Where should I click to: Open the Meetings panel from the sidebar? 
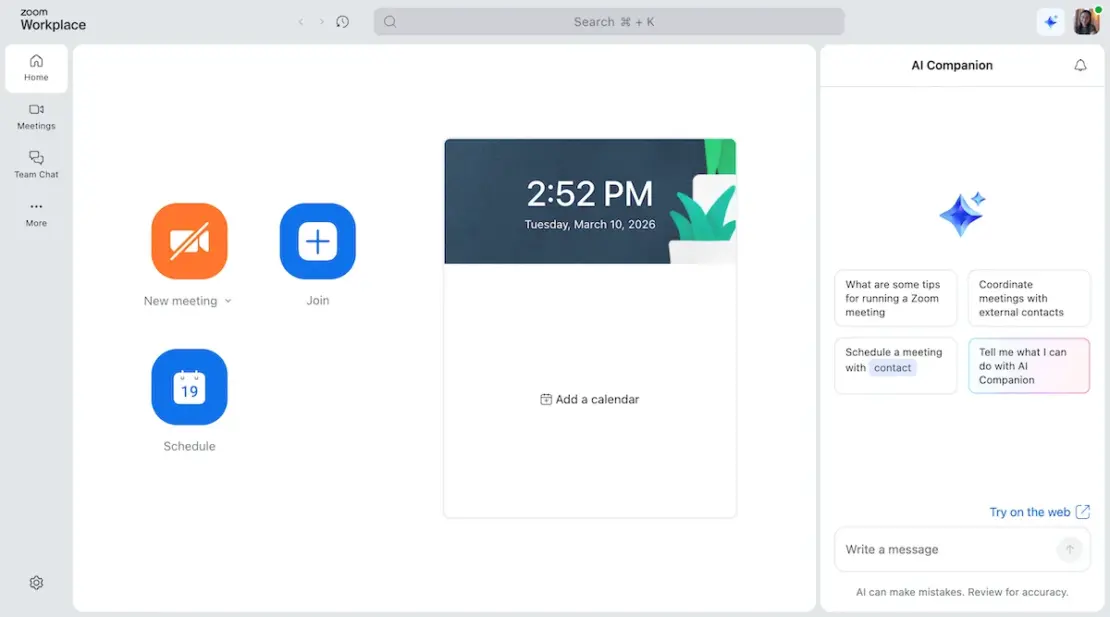(36, 118)
